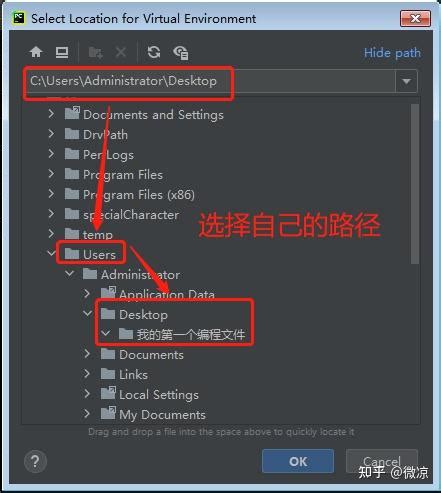
Task: Select the Program Files folder icon
Action: click(72, 174)
